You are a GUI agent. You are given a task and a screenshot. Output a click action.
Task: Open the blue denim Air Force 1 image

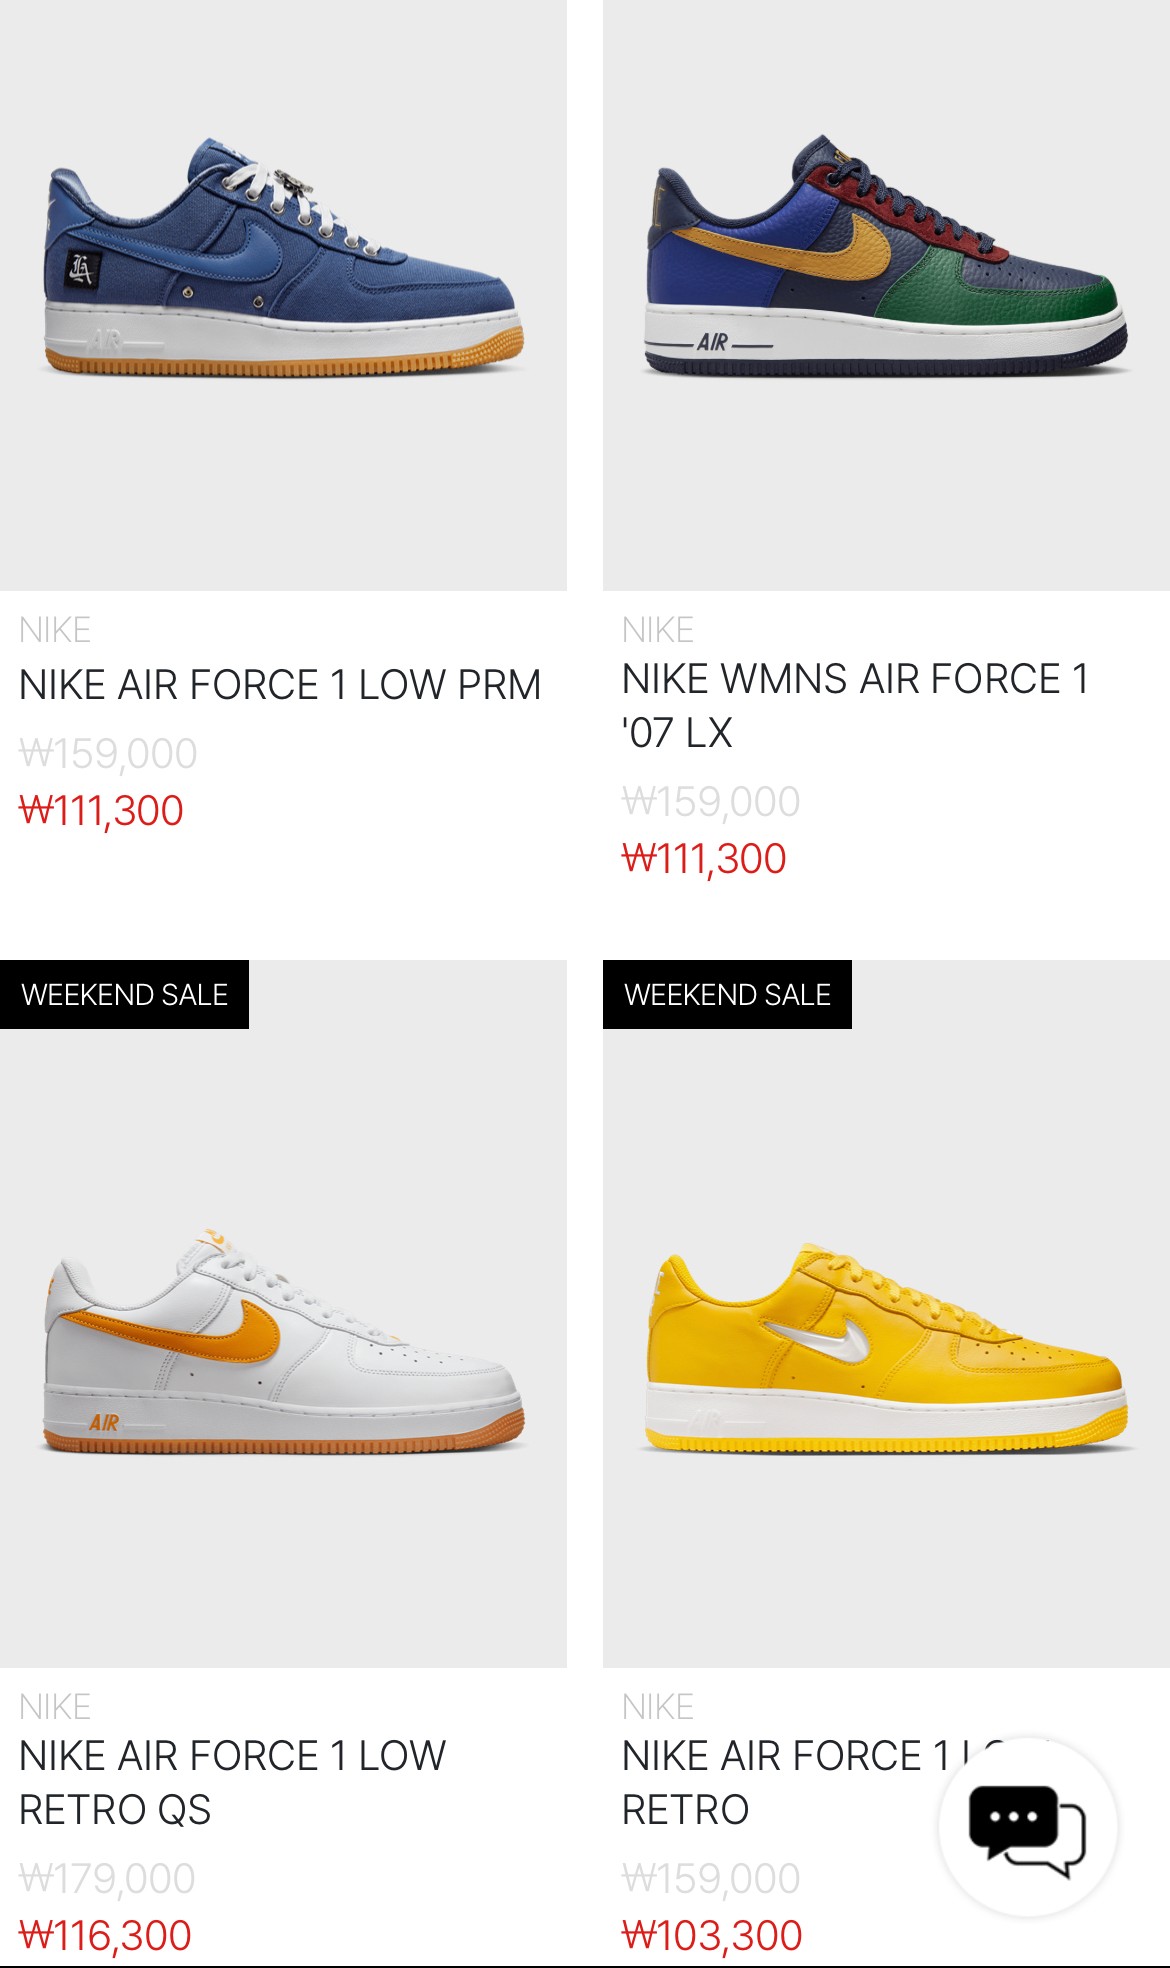pos(283,295)
